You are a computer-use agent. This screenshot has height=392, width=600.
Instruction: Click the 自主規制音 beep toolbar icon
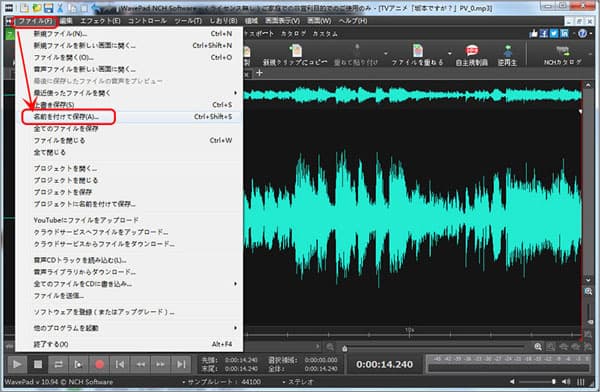471,55
